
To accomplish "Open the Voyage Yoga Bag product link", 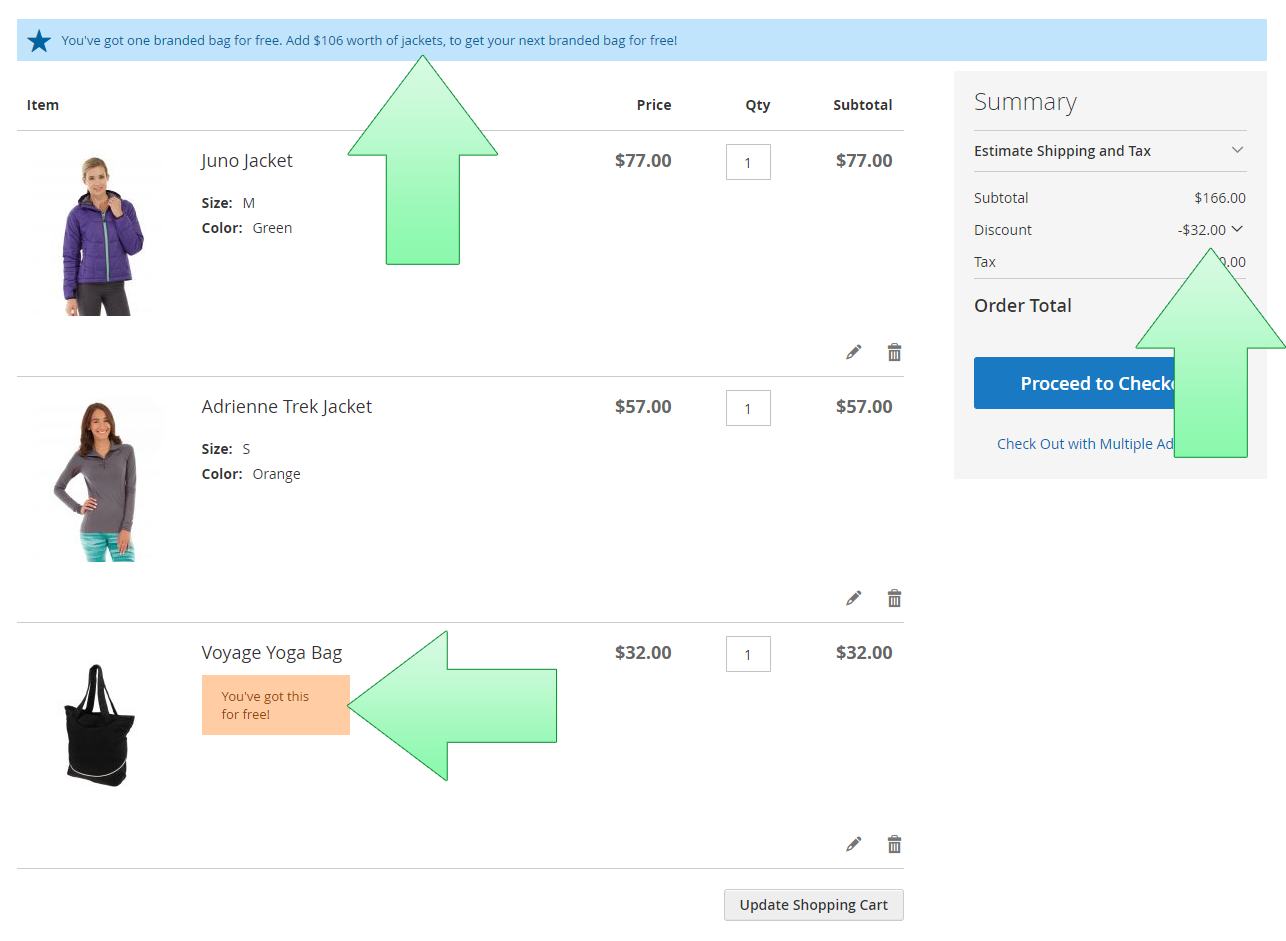I will (272, 653).
